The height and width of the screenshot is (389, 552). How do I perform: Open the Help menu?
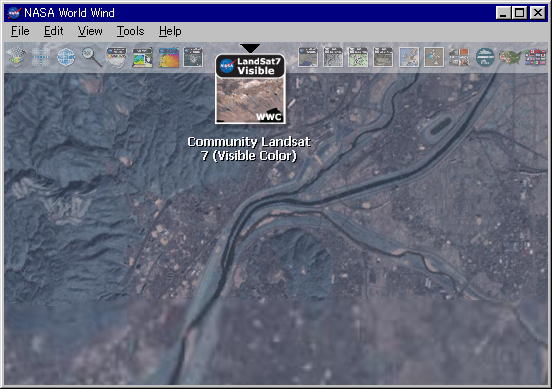(x=170, y=31)
